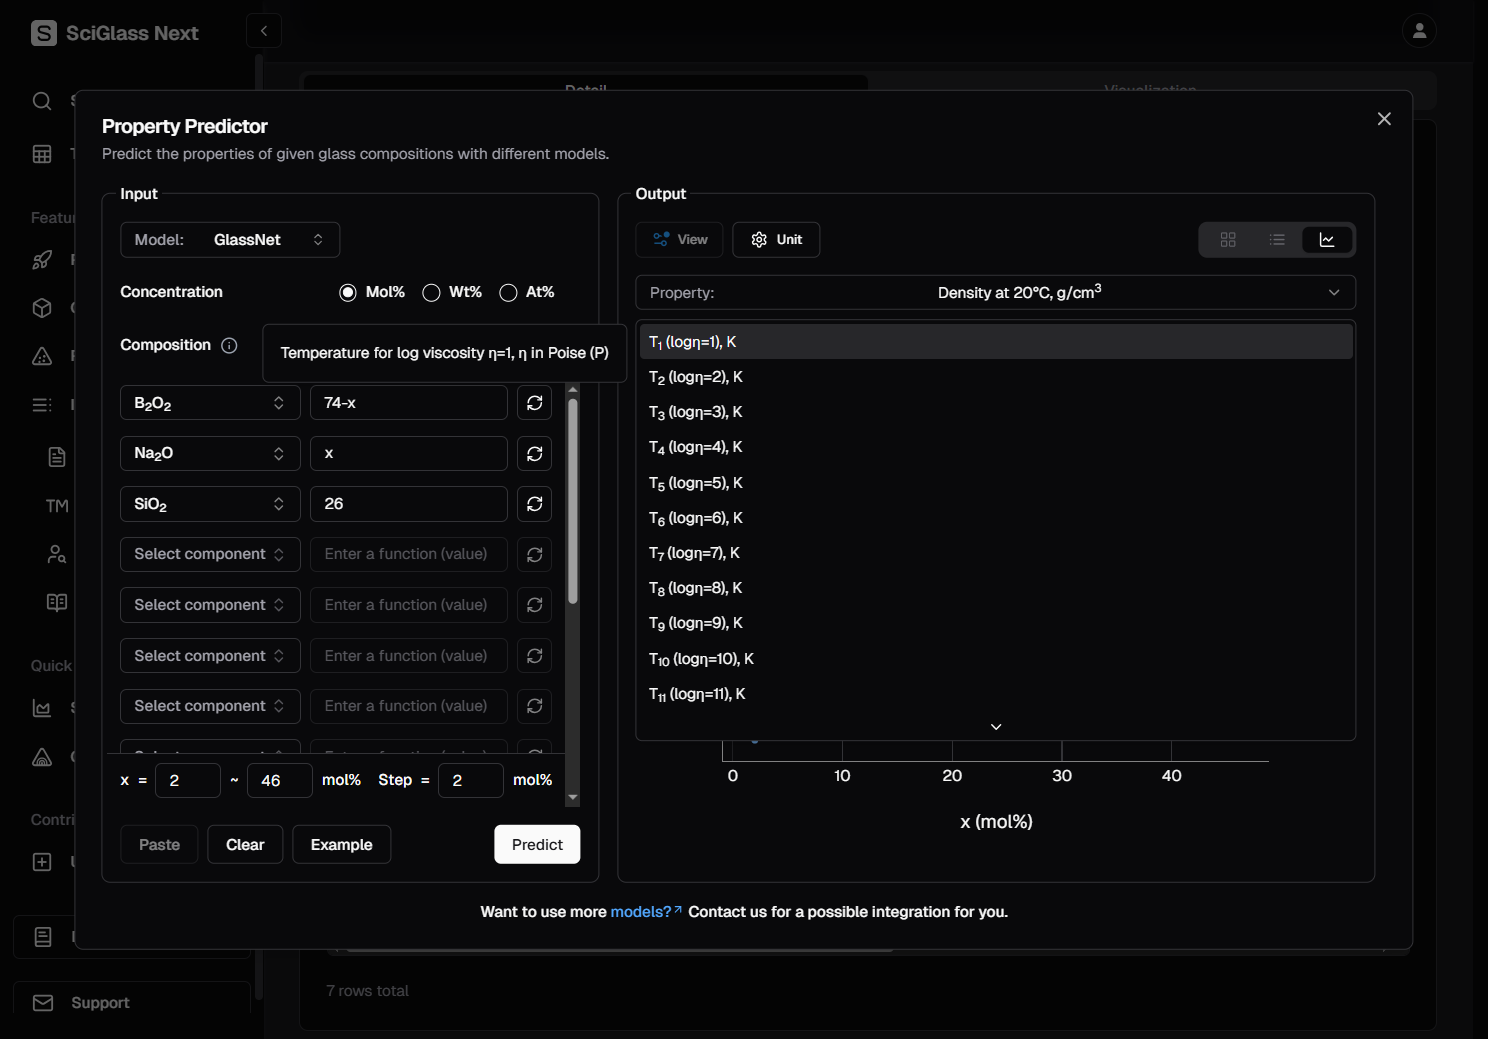Choose T5 (logη=5), K from list
Image resolution: width=1488 pixels, height=1039 pixels.
point(696,483)
